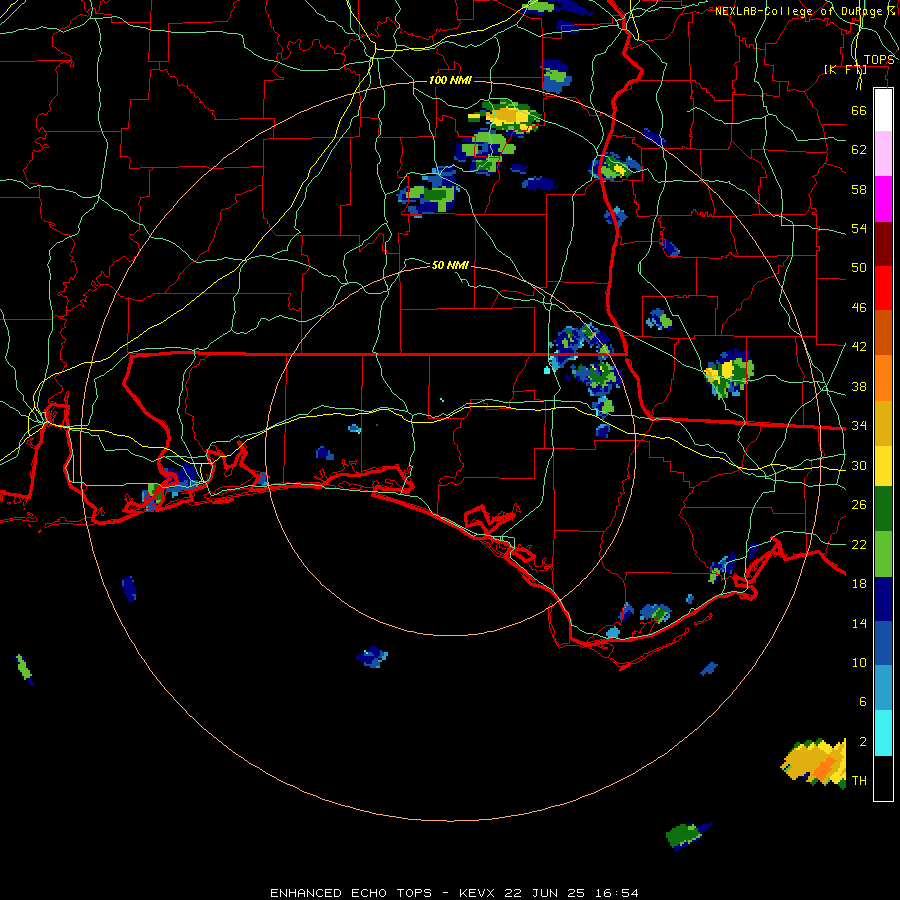Click the 50 NMI range ring label
Screen dimensions: 900x900
point(450,265)
